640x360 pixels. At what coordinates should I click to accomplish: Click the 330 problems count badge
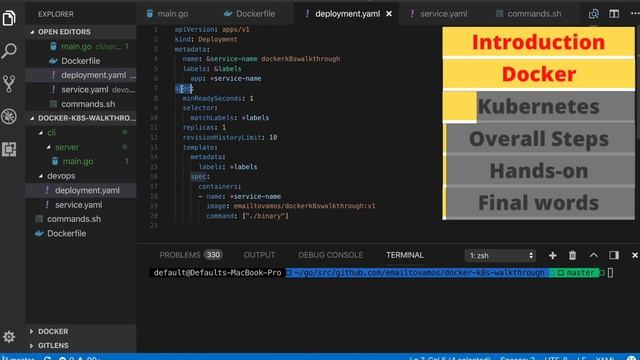213,255
